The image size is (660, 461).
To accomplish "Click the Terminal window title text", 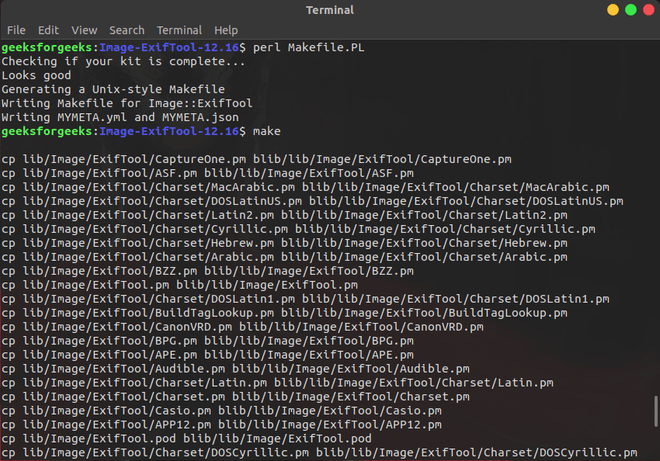I will click(x=331, y=10).
